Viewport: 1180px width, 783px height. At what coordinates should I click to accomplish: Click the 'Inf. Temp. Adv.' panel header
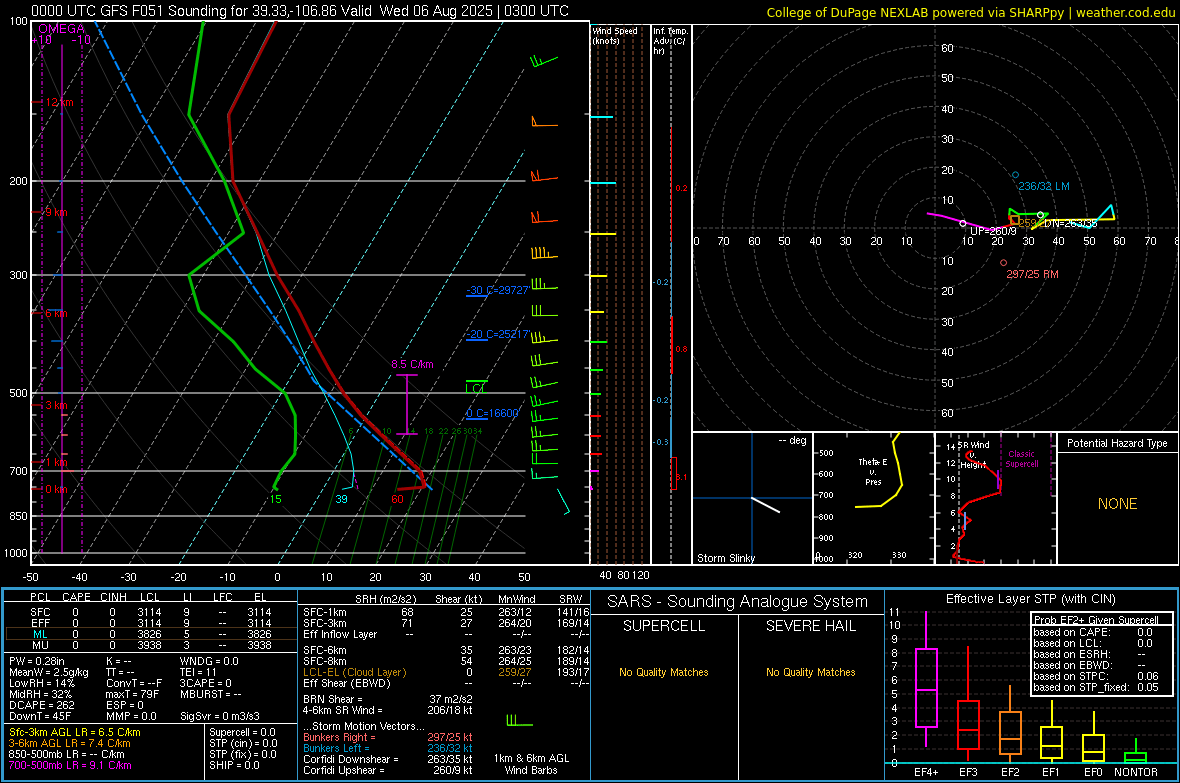coord(670,41)
